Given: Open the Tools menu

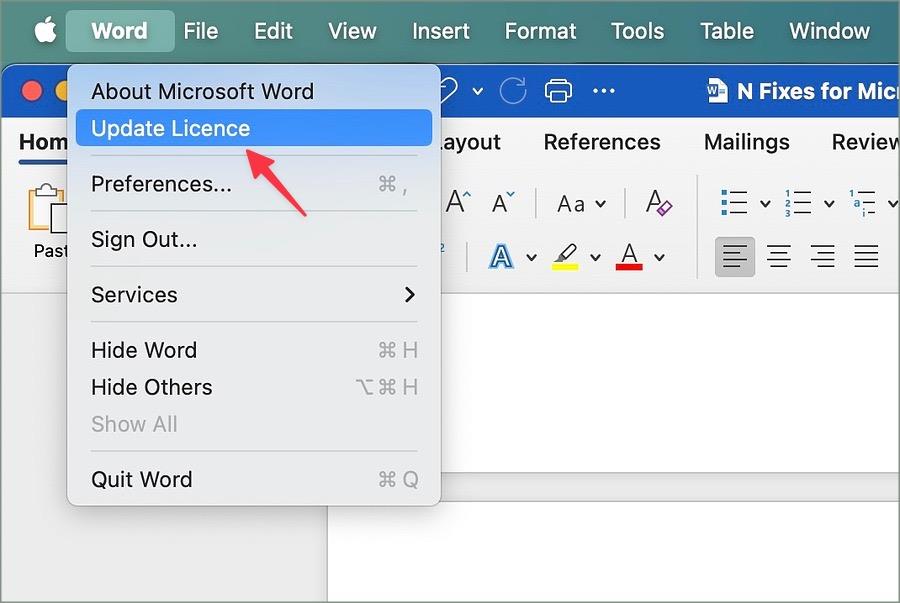Looking at the screenshot, I should tap(637, 31).
